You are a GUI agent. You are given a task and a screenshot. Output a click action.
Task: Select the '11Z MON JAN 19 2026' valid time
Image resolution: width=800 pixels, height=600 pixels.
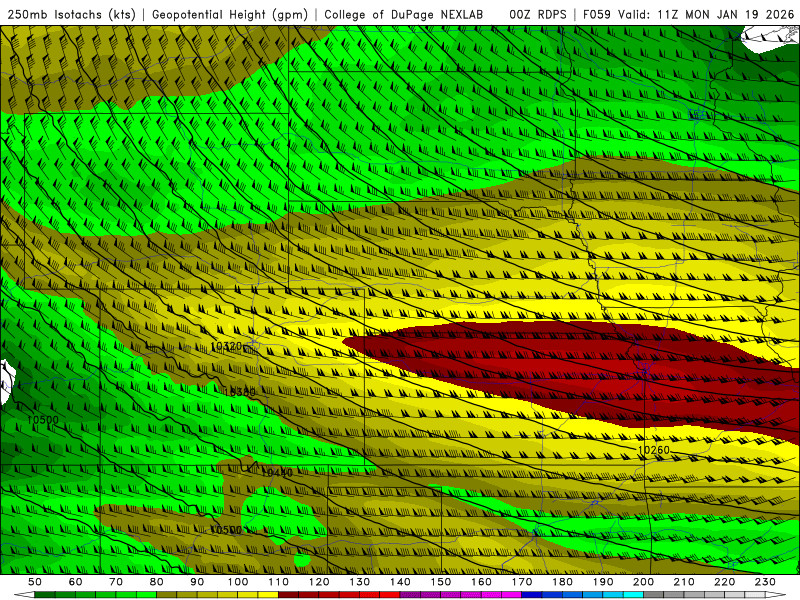[x=726, y=15]
